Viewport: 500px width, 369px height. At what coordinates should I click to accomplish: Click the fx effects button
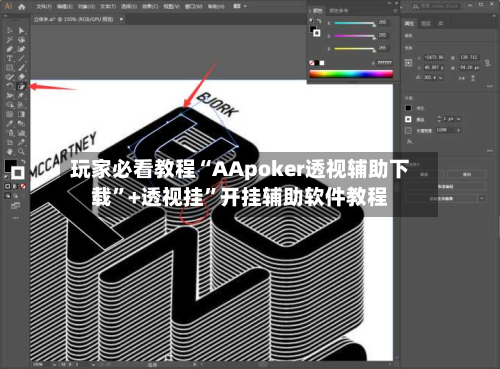coord(409,142)
